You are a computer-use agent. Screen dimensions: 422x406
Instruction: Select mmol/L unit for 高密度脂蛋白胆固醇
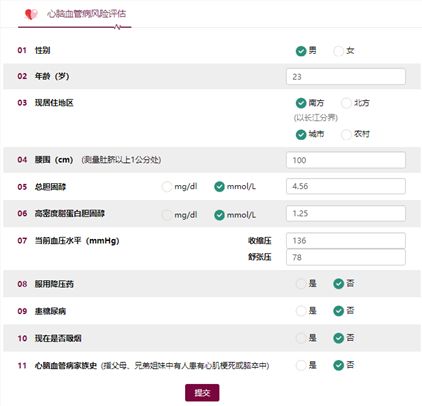[219, 215]
